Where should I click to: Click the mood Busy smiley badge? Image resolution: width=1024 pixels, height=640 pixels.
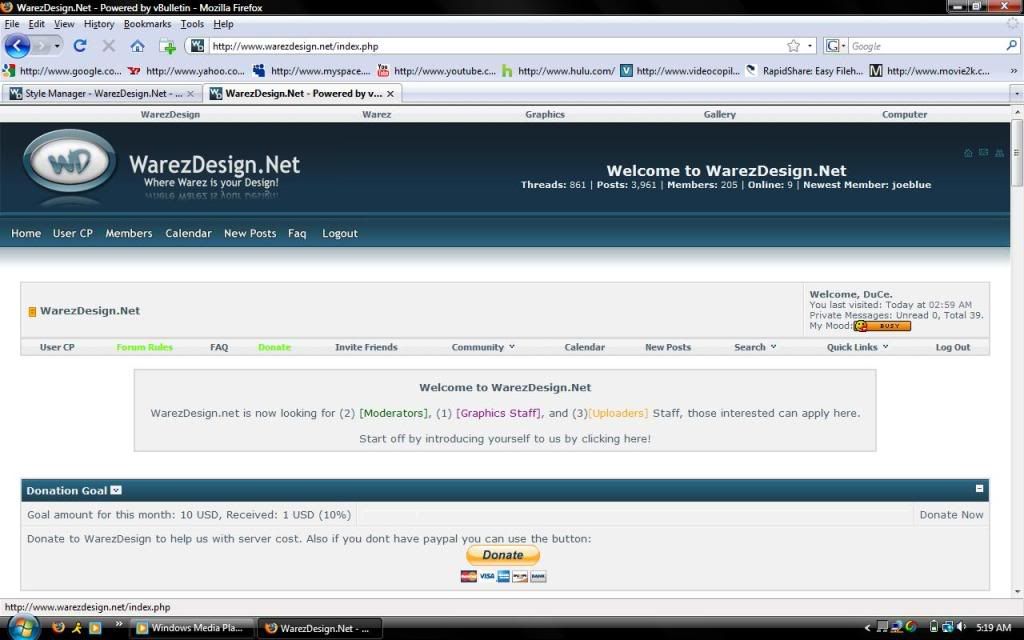click(x=882, y=325)
